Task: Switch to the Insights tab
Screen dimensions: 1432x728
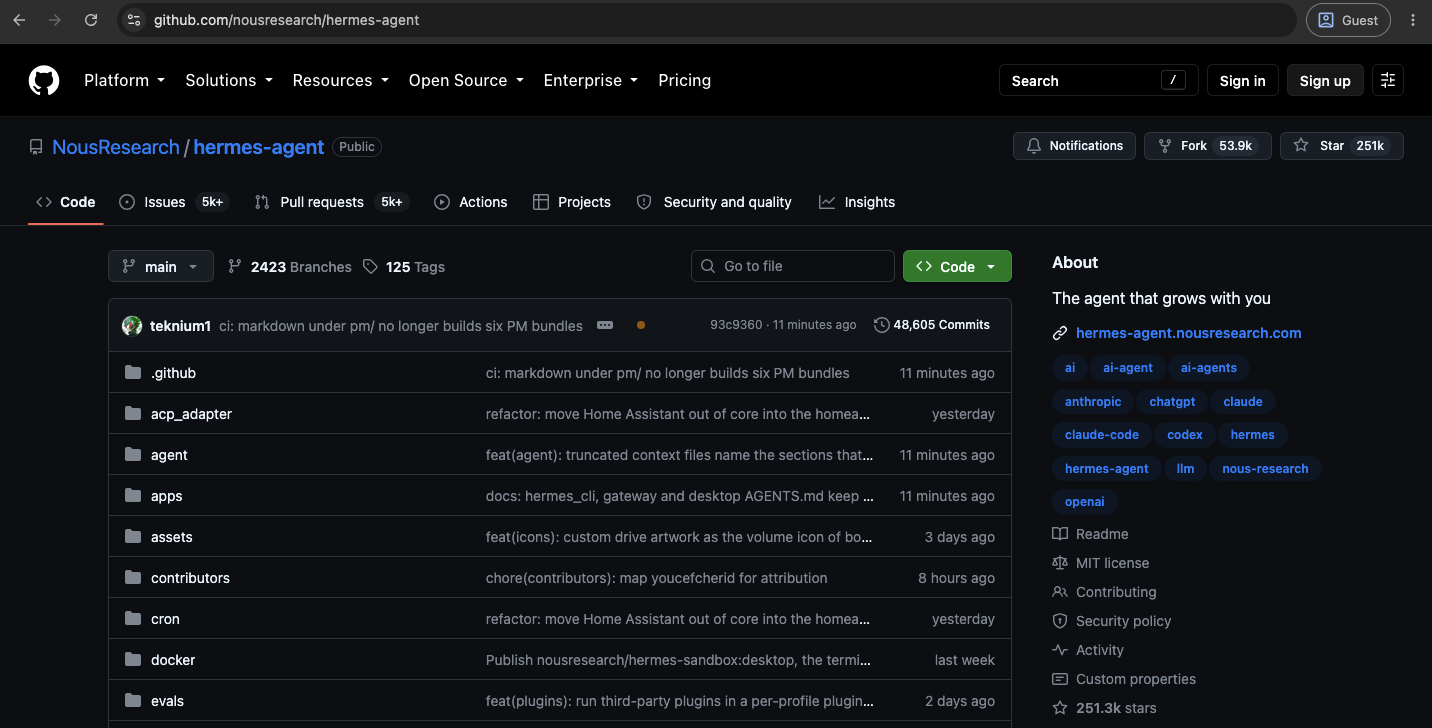Action: pos(857,202)
